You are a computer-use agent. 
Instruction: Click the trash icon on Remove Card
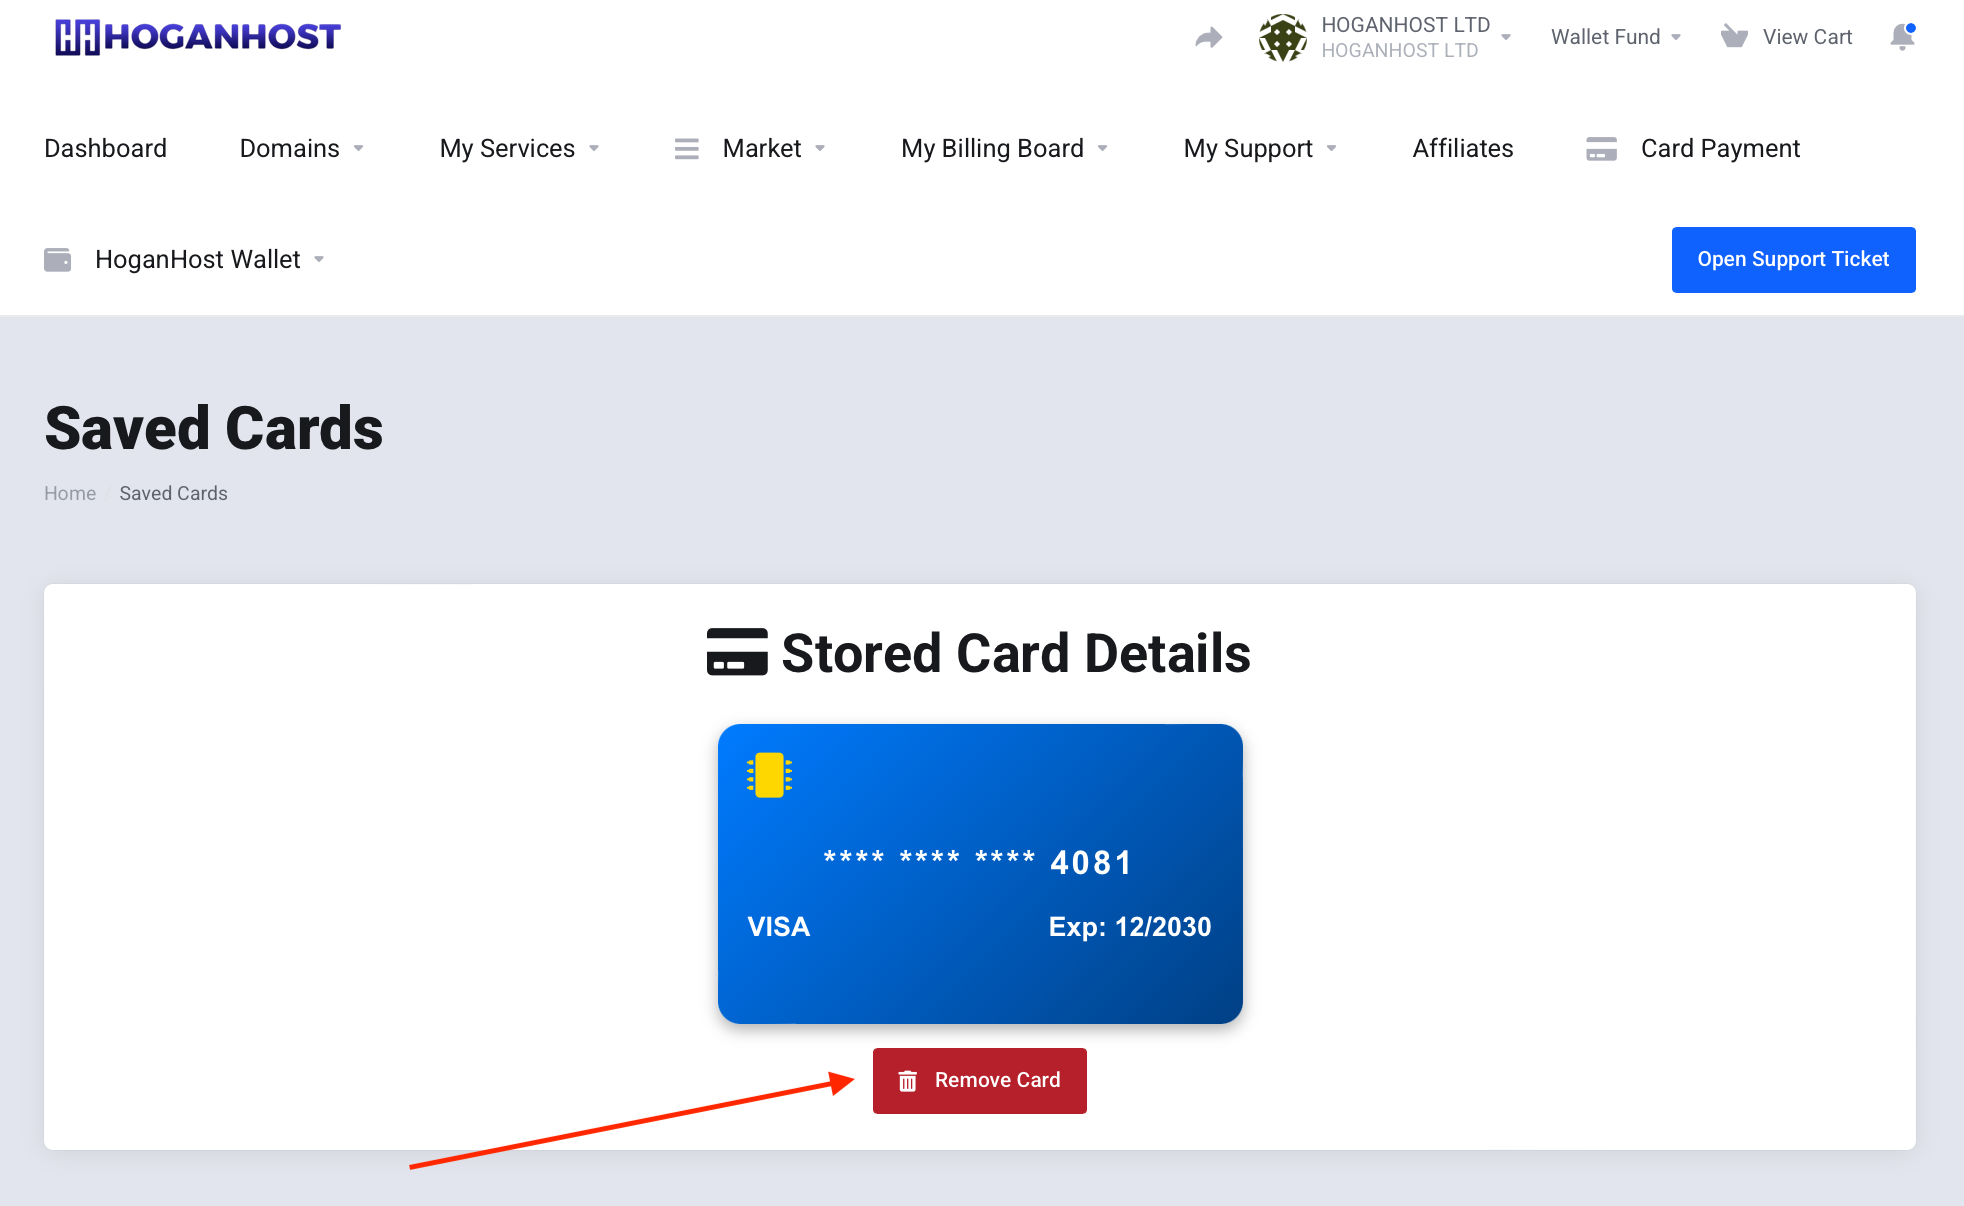click(x=908, y=1081)
